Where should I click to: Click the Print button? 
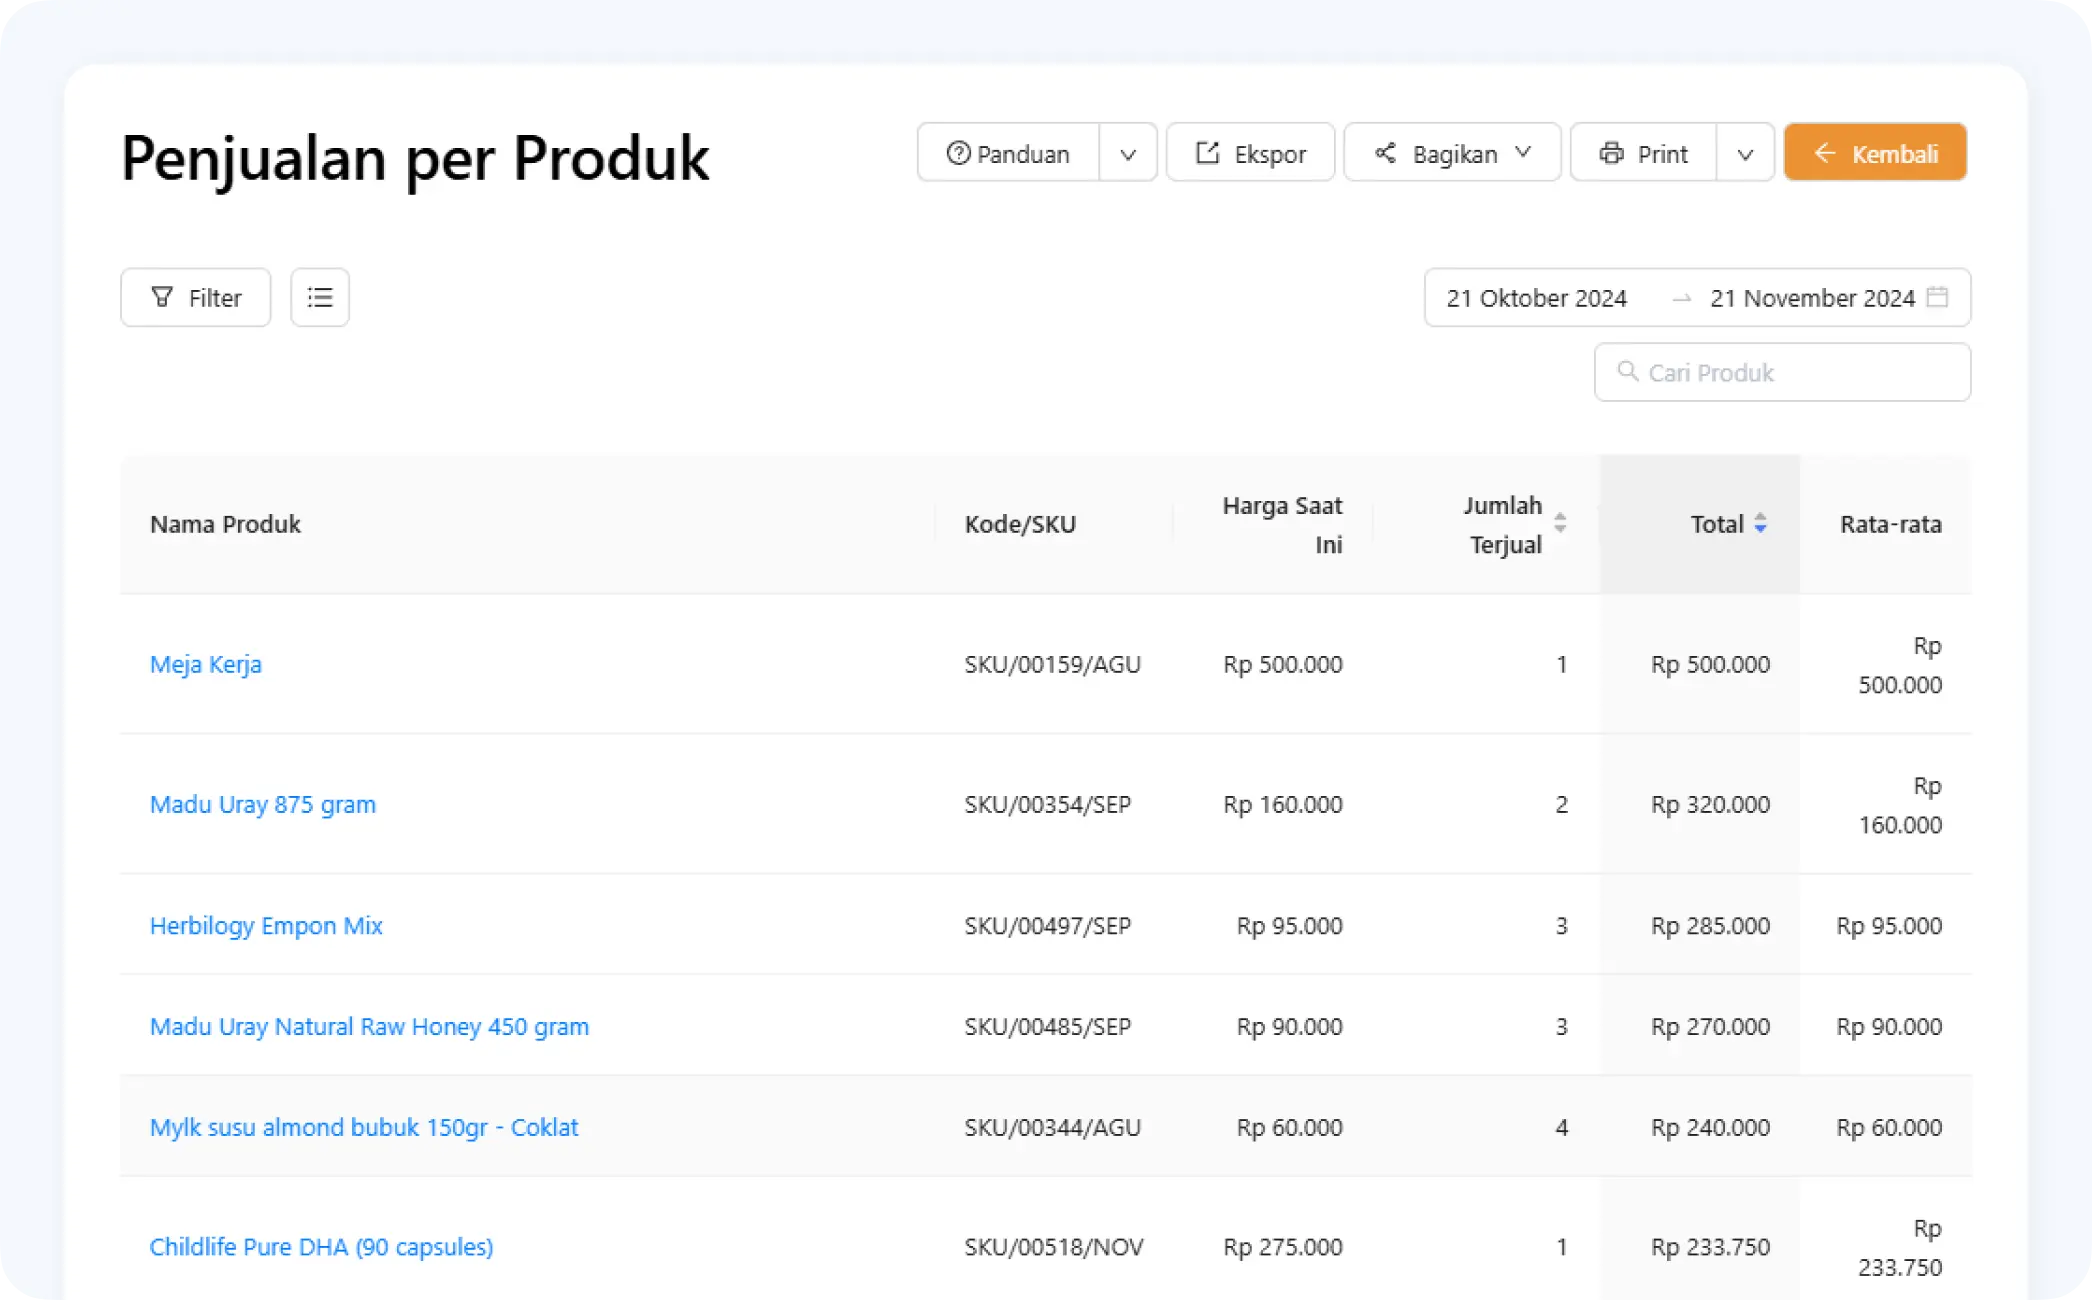1644,153
